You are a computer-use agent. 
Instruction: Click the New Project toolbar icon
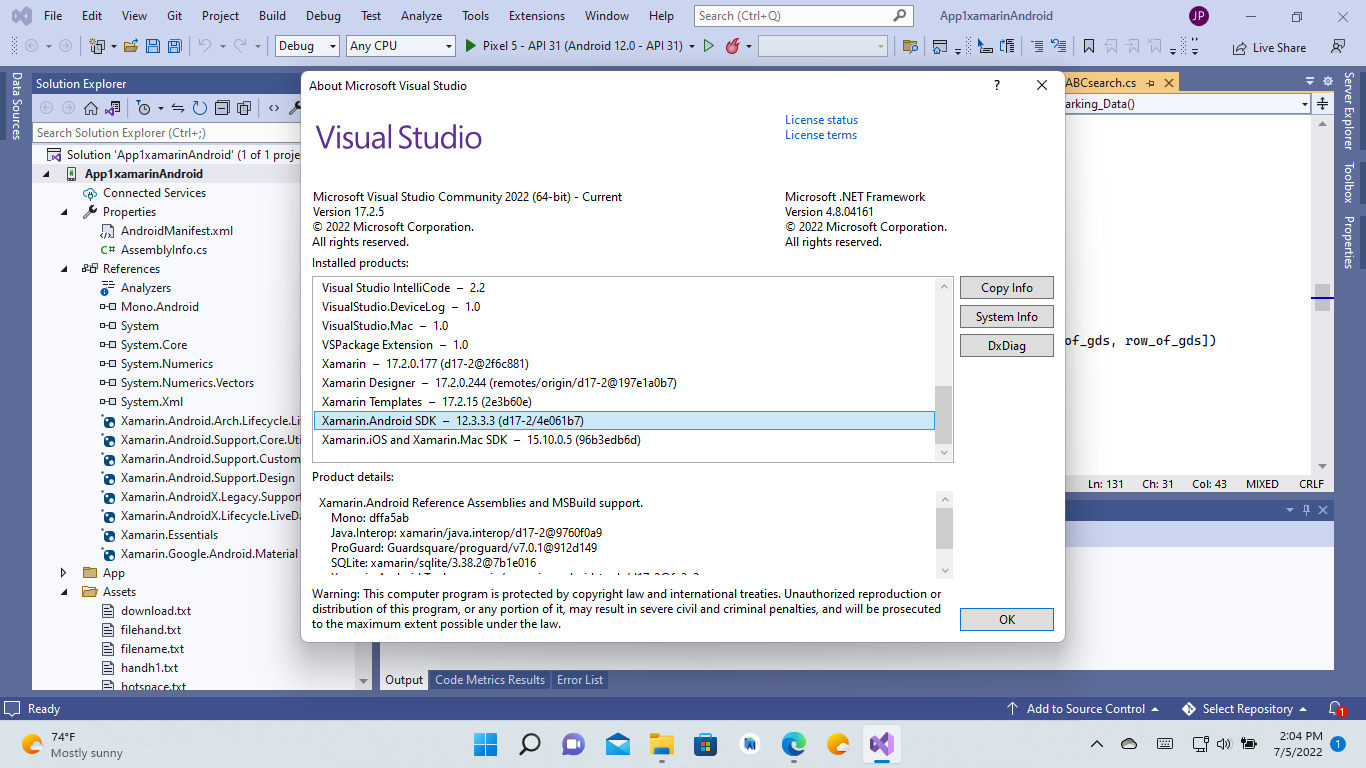[96, 46]
